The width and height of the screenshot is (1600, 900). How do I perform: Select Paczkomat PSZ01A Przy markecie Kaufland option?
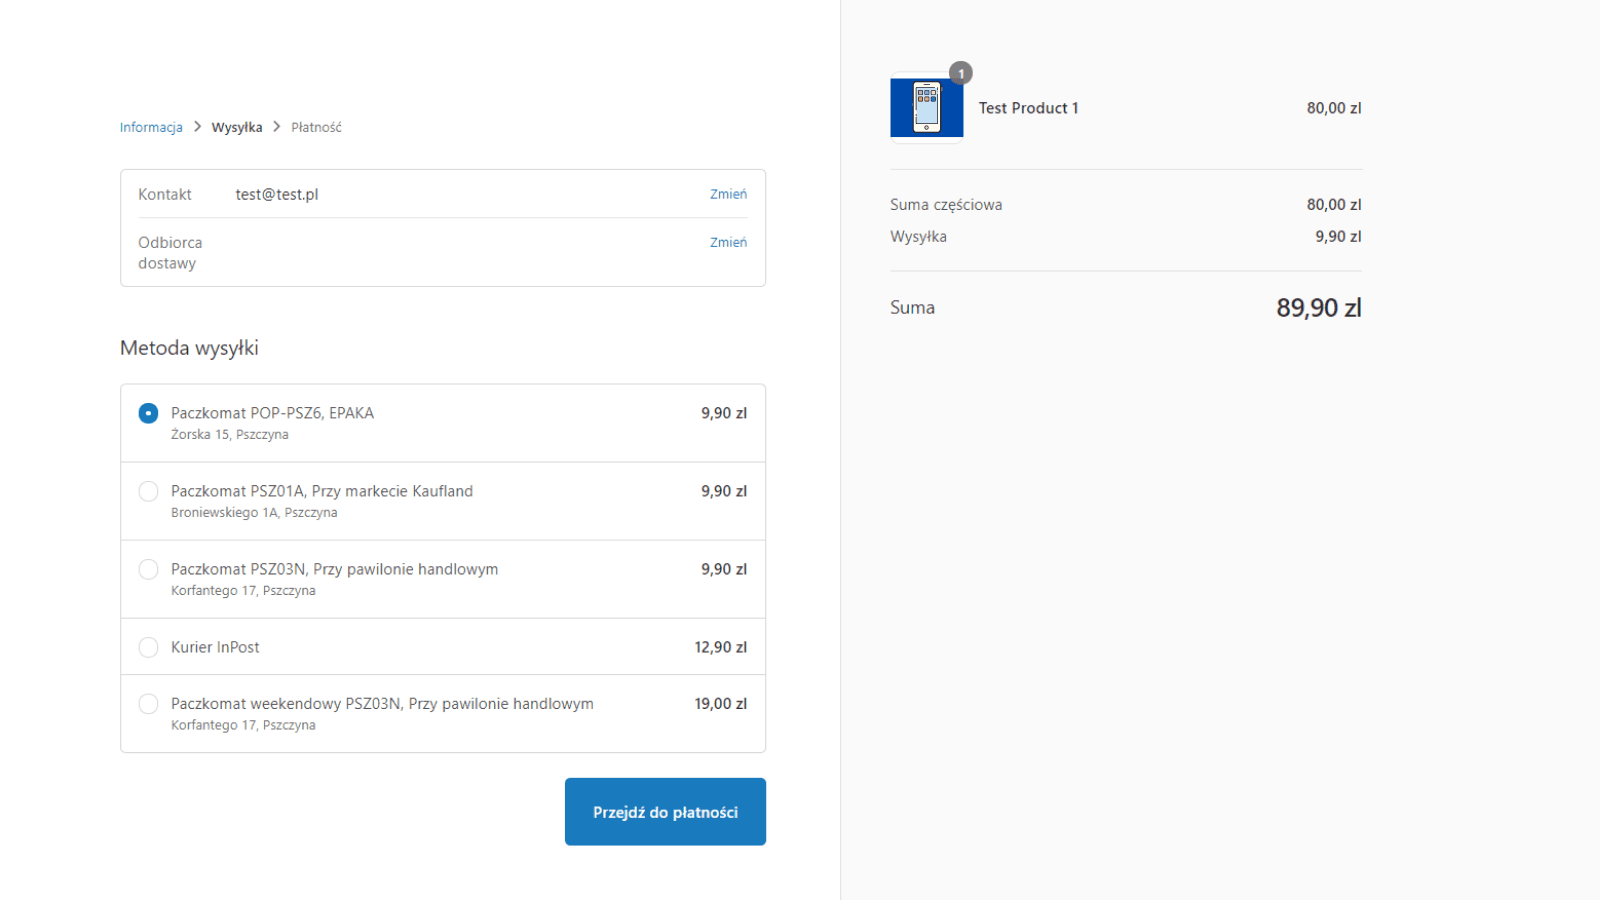(x=148, y=491)
